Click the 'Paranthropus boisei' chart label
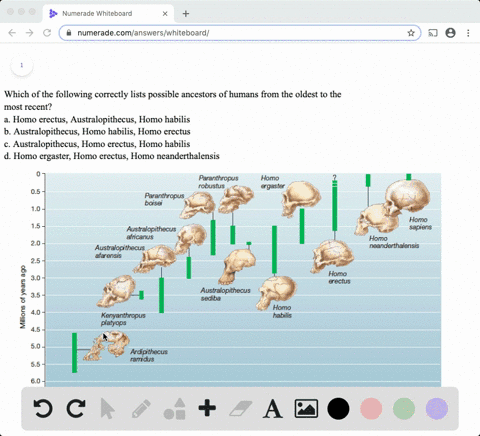The image size is (480, 436). pos(164,199)
